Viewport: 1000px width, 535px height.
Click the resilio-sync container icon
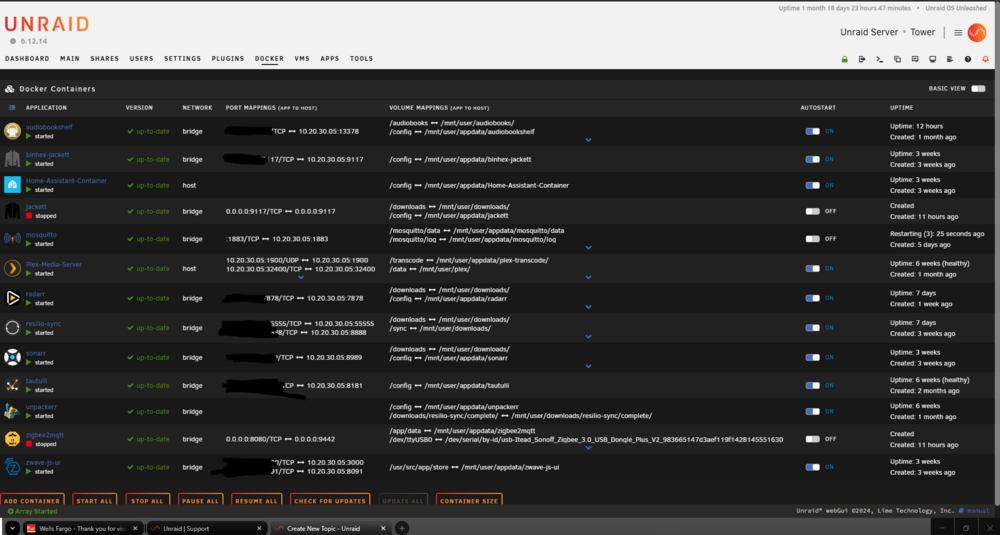[x=12, y=328]
